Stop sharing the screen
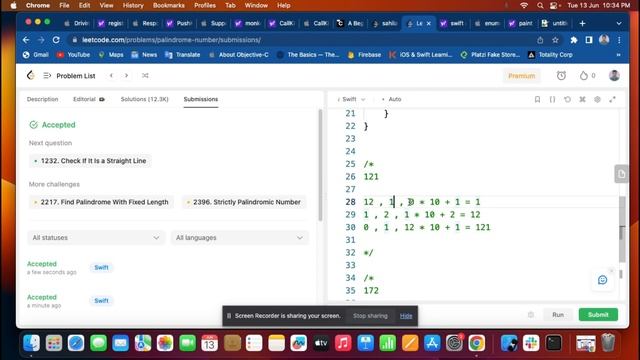Screen dimensions: 640x360 (370, 316)
